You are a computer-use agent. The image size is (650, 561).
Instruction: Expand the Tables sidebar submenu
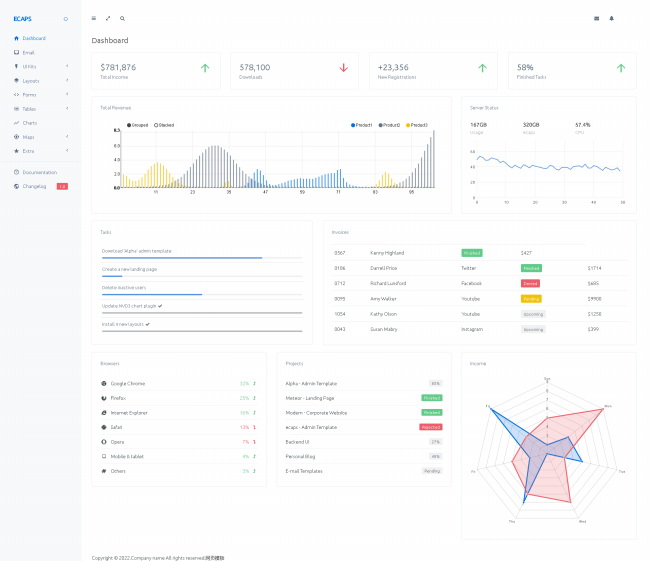[x=40, y=108]
